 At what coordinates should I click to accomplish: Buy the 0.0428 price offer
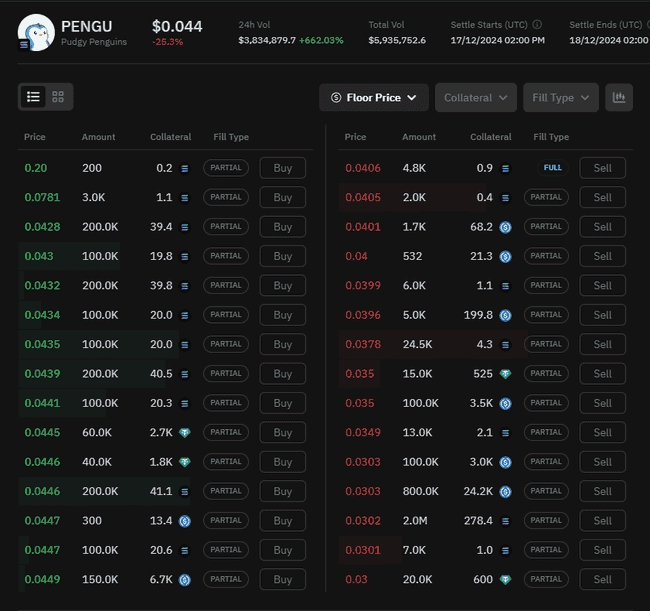[282, 227]
